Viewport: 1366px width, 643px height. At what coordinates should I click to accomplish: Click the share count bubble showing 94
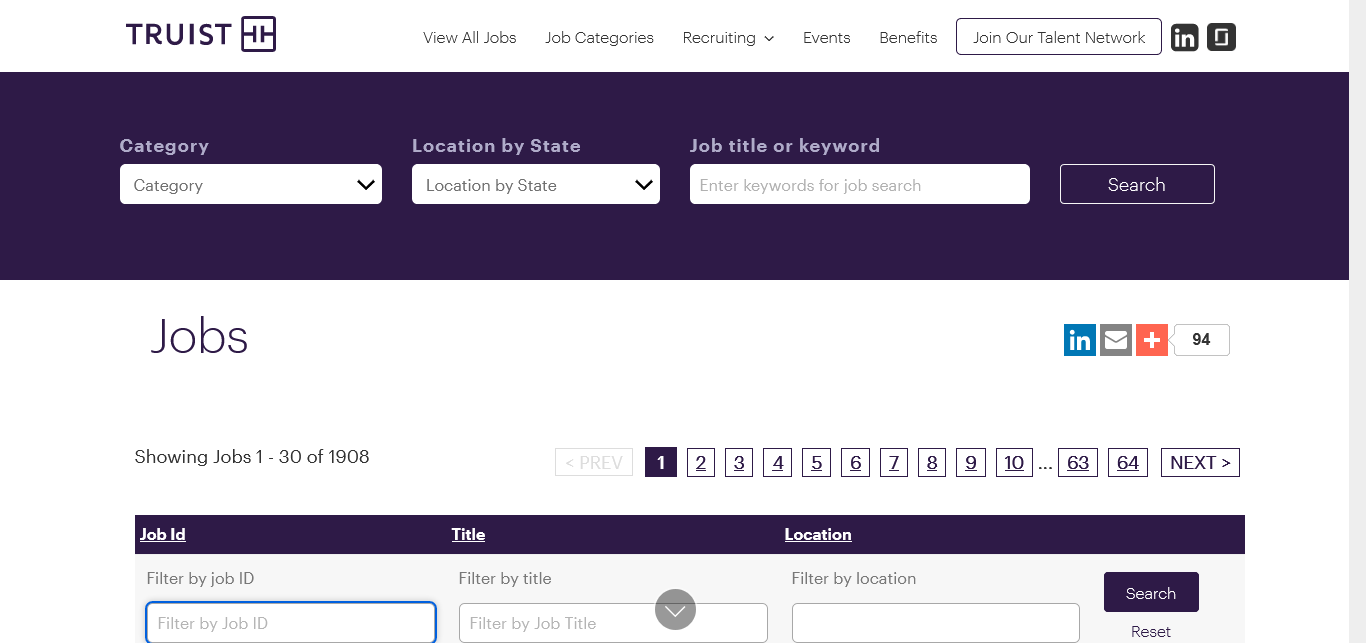click(1201, 340)
